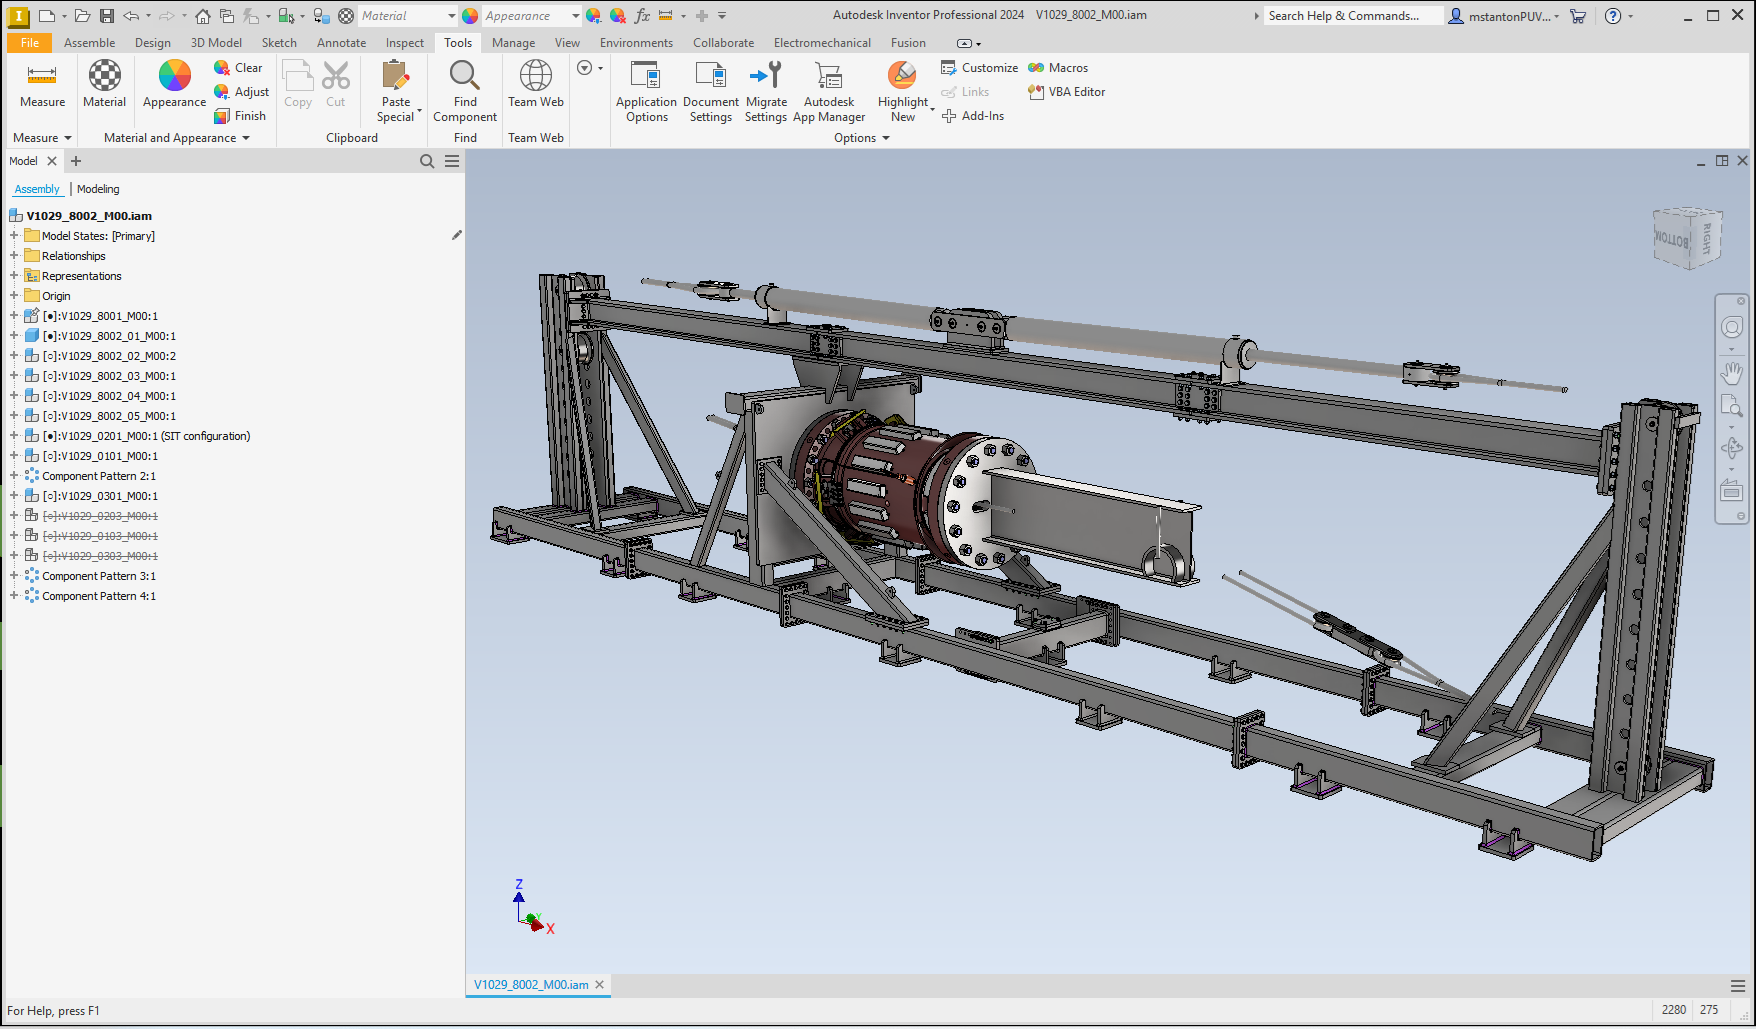Launch Autodesk App Manager
The height and width of the screenshot is (1029, 1756).
tap(829, 91)
